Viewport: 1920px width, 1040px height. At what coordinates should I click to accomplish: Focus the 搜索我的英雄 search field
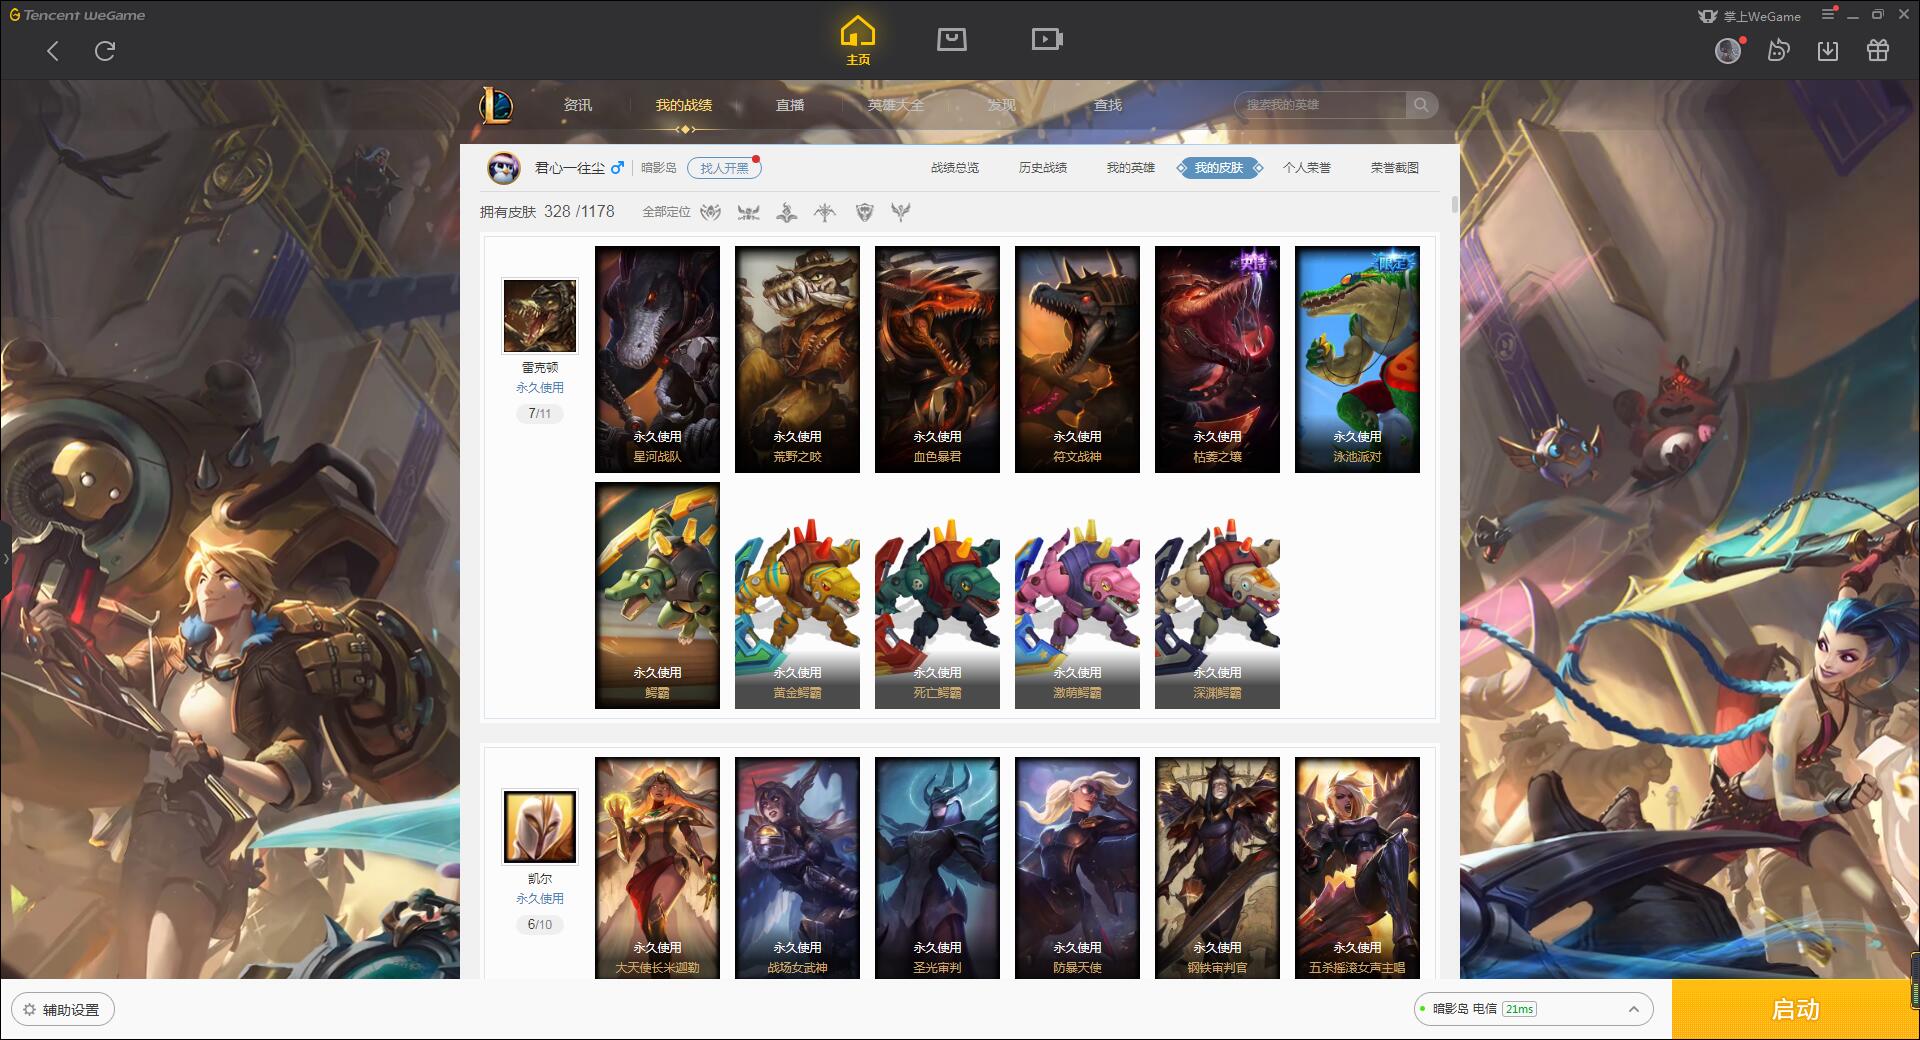click(1322, 105)
